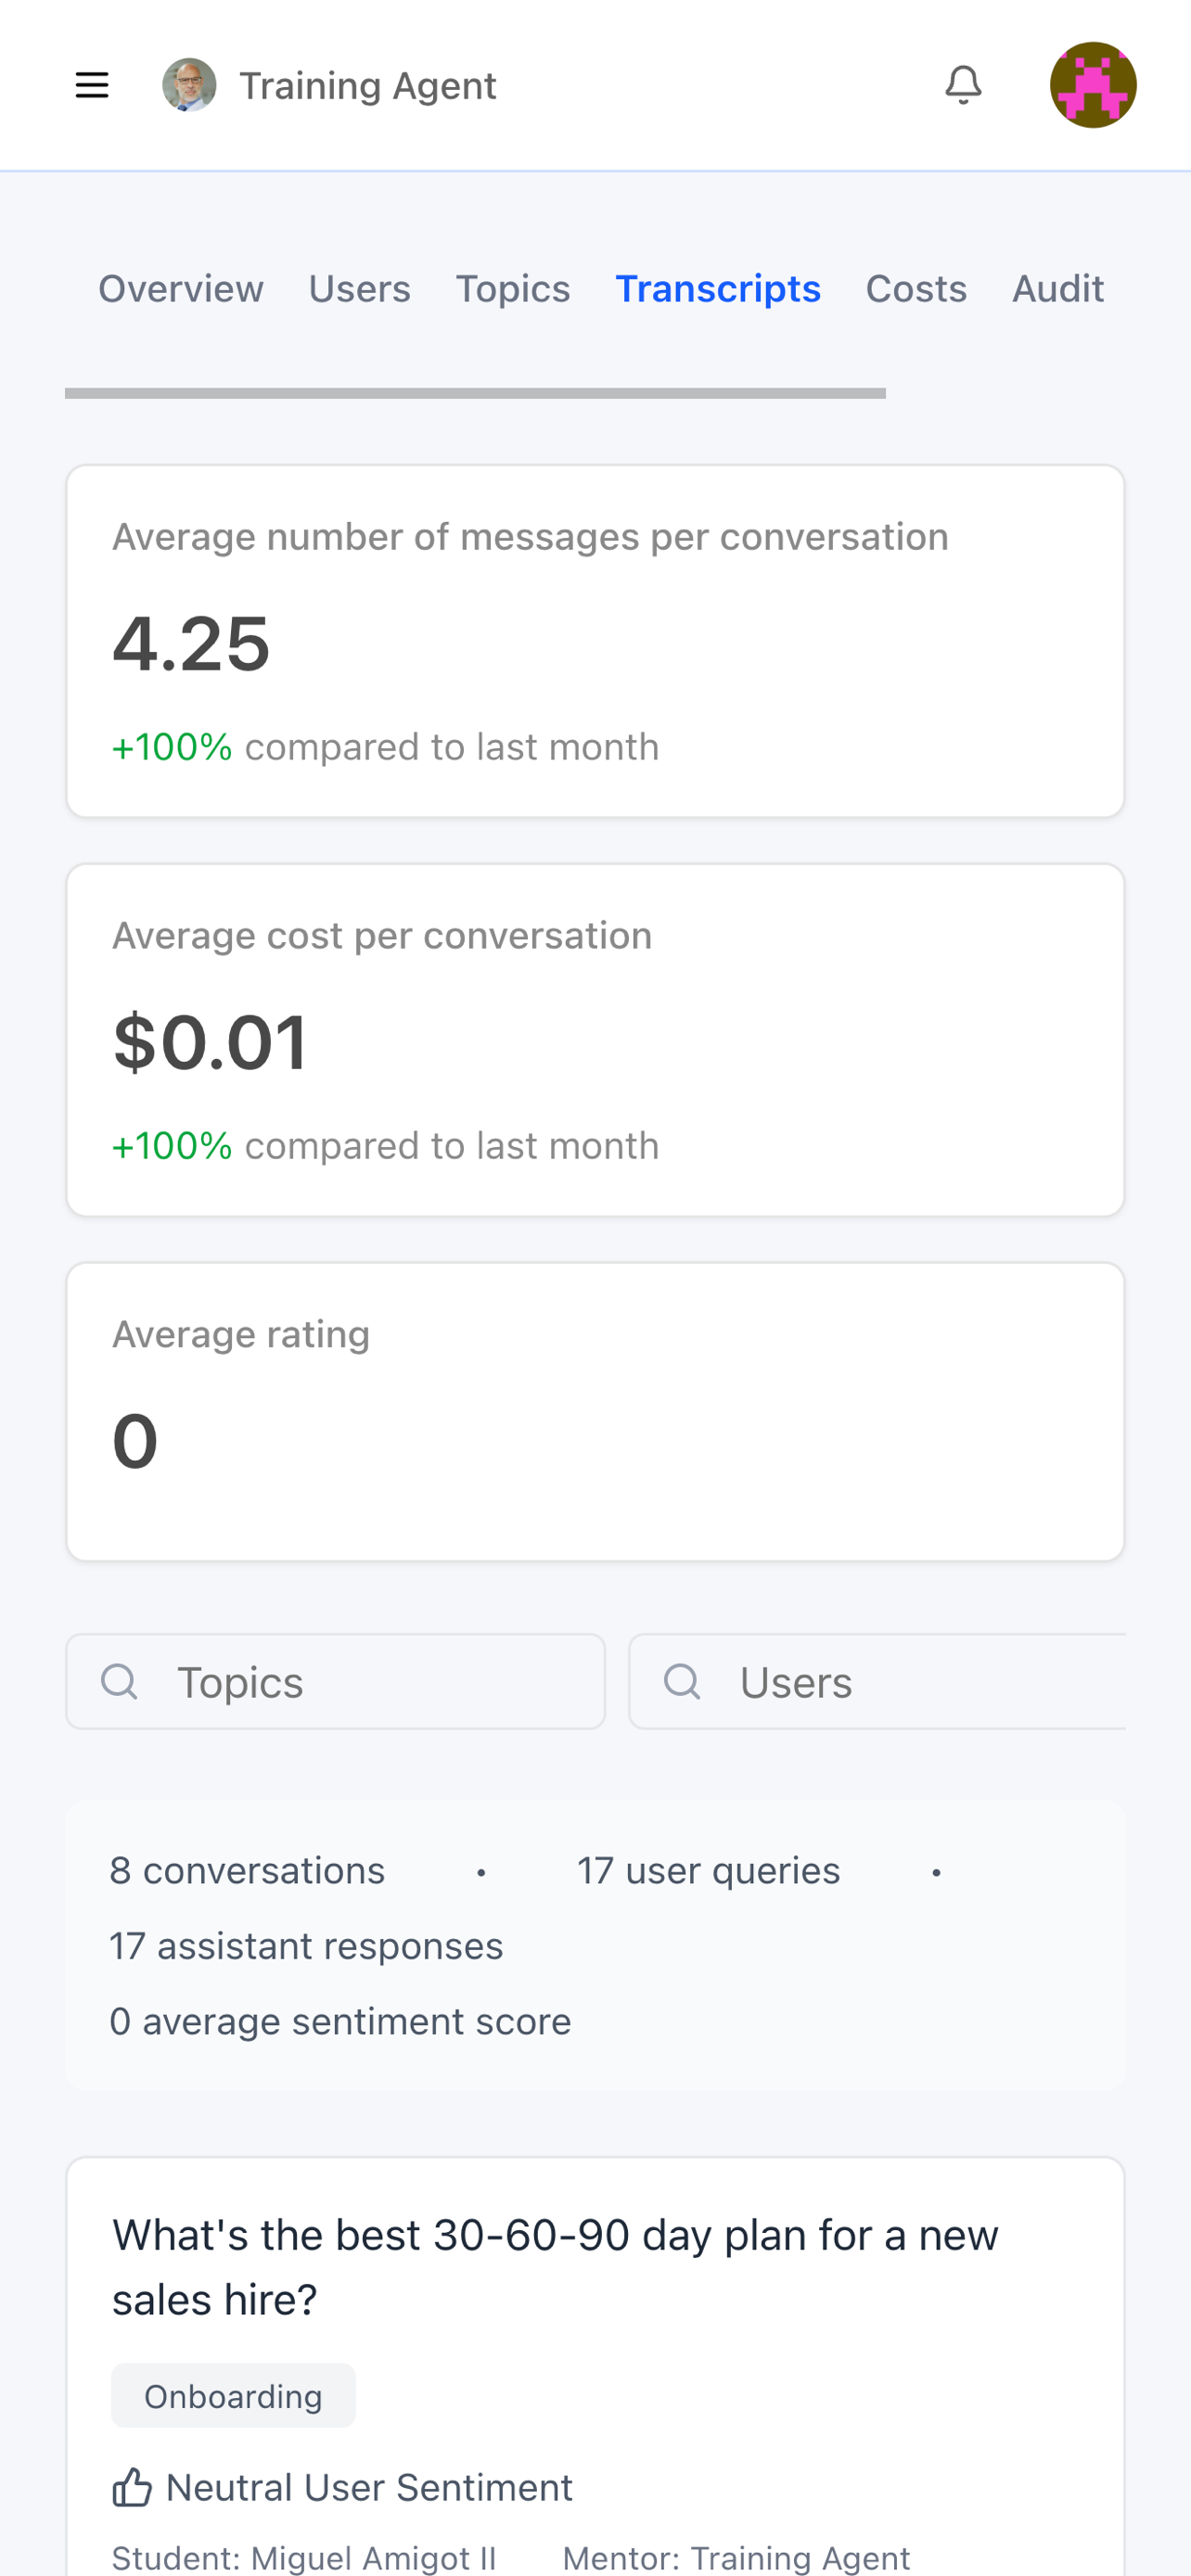Click +100% under average cost card
The height and width of the screenshot is (2576, 1191).
[172, 1146]
